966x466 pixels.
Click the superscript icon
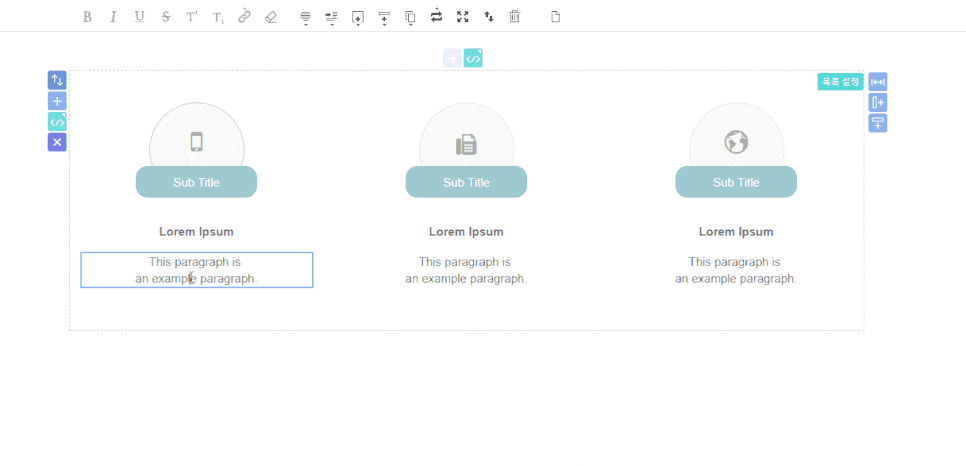pos(191,17)
